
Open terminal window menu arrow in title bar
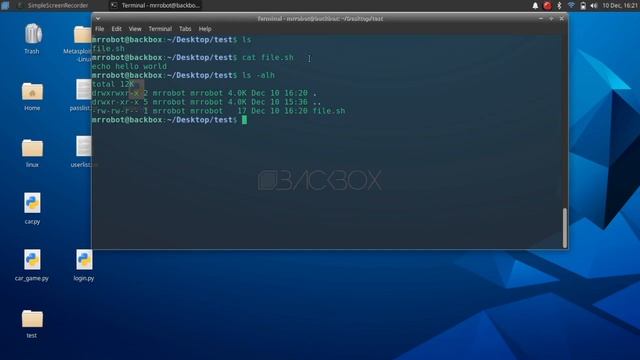click(x=98, y=18)
